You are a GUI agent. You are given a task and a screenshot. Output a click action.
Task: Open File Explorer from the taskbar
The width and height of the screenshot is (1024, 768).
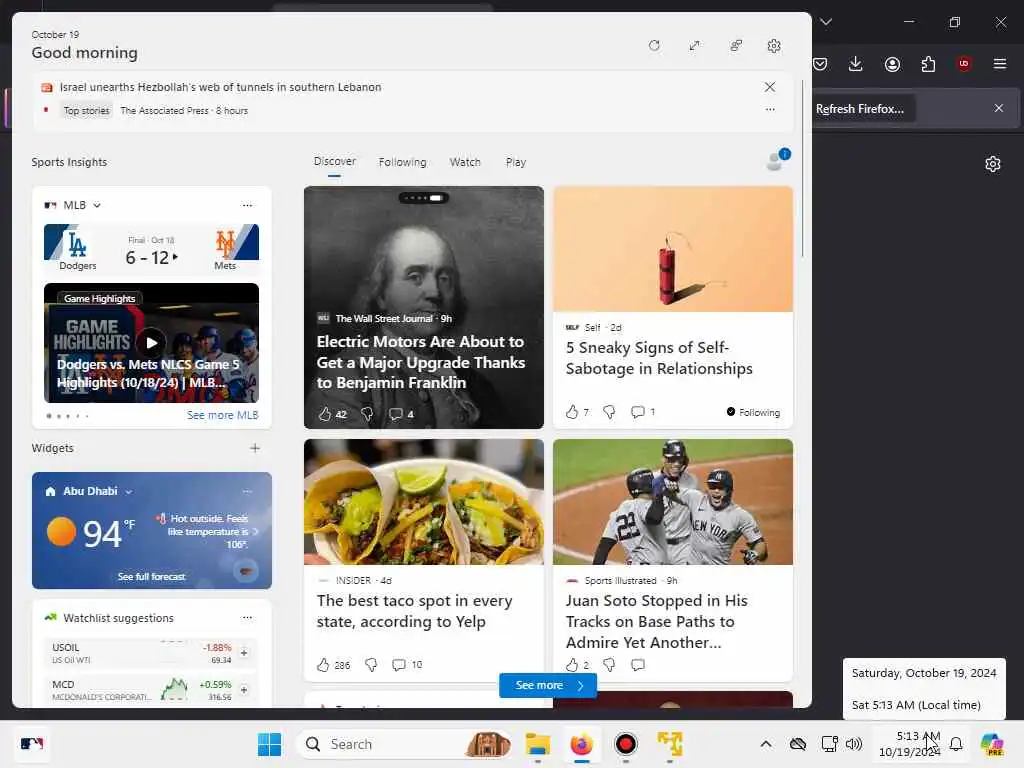[537, 744]
